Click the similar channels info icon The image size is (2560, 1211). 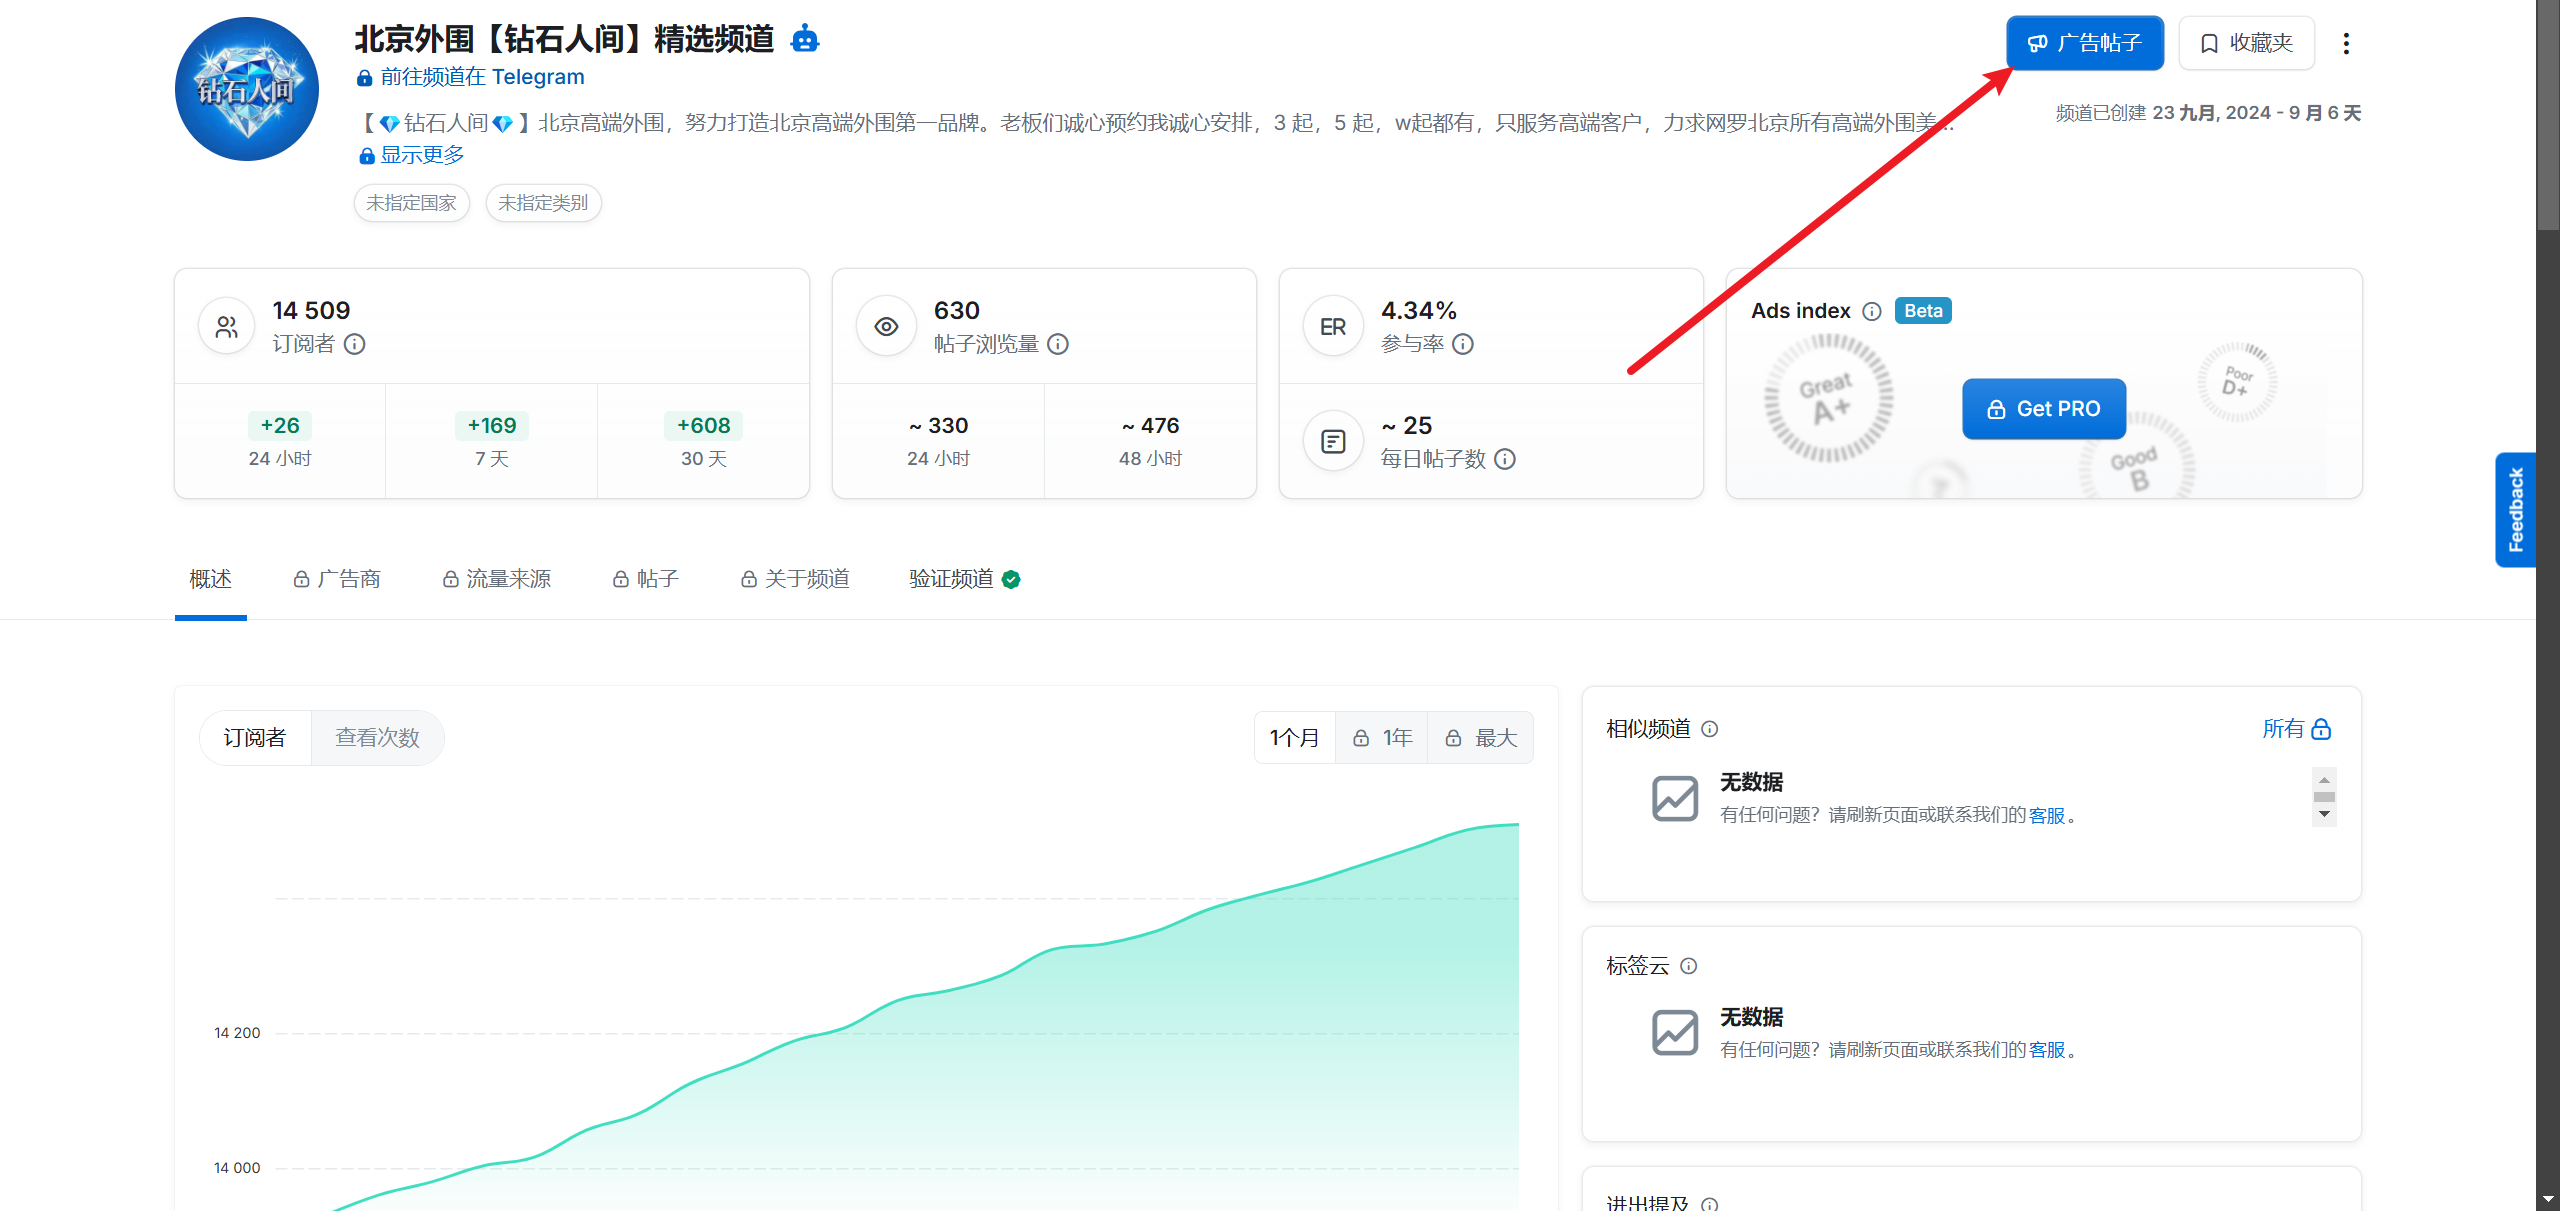pos(1710,729)
